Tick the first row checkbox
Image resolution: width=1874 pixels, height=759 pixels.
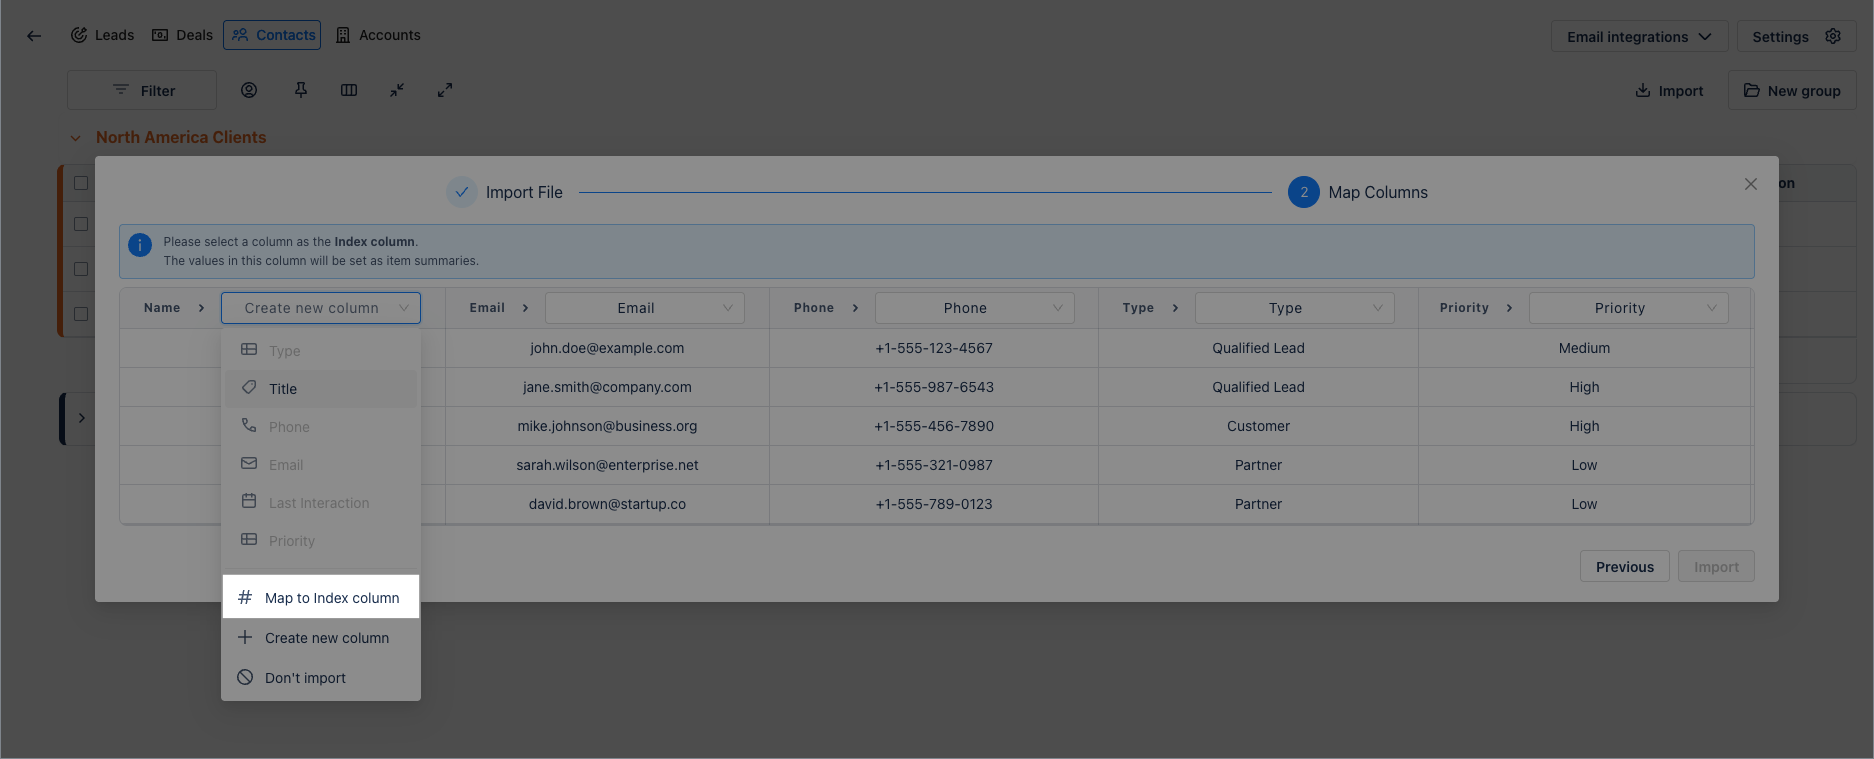point(81,183)
